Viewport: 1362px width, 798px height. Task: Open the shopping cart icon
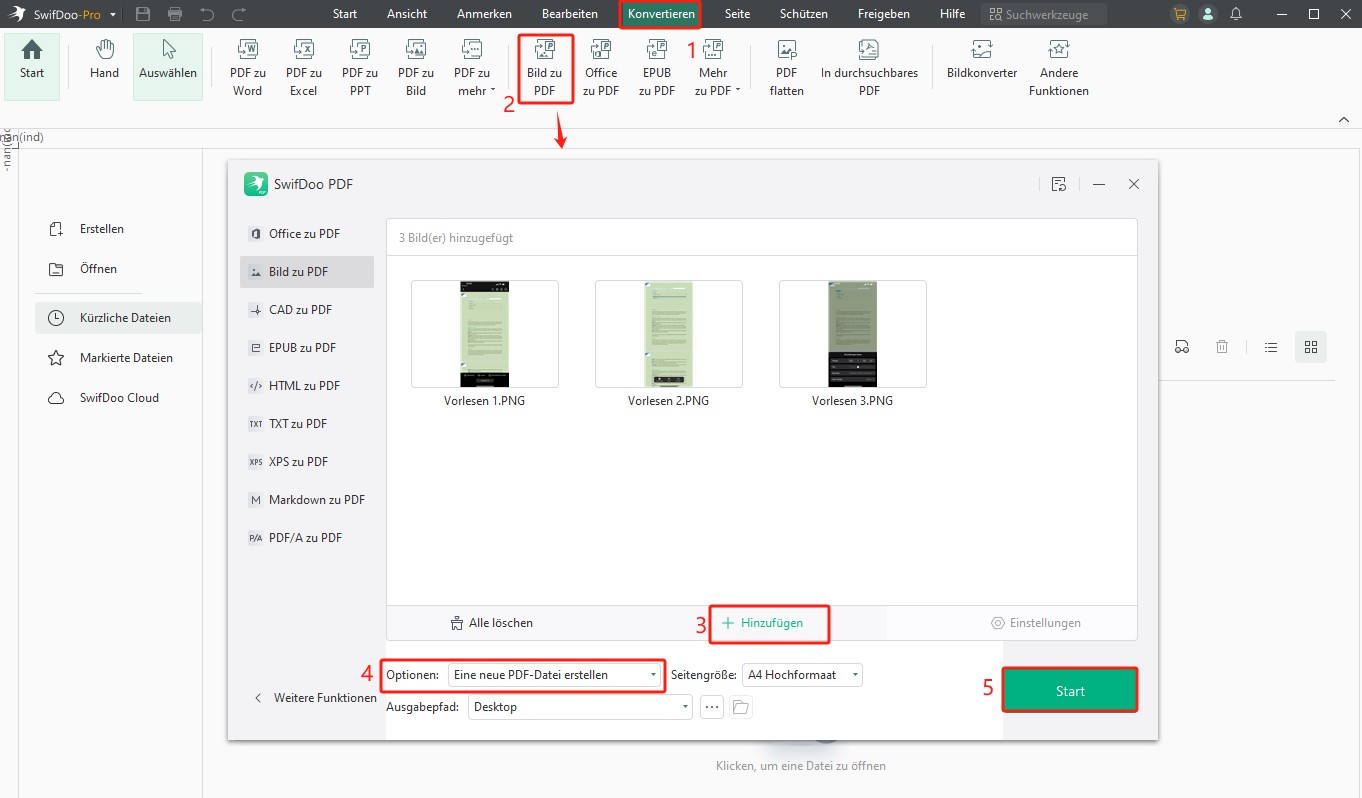point(1181,14)
